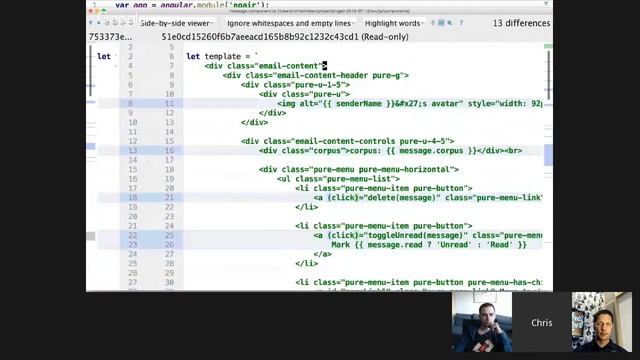Click the div class="pure-u-1-5" line
Image resolution: width=640 pixels, height=360 pixels.
coord(295,84)
